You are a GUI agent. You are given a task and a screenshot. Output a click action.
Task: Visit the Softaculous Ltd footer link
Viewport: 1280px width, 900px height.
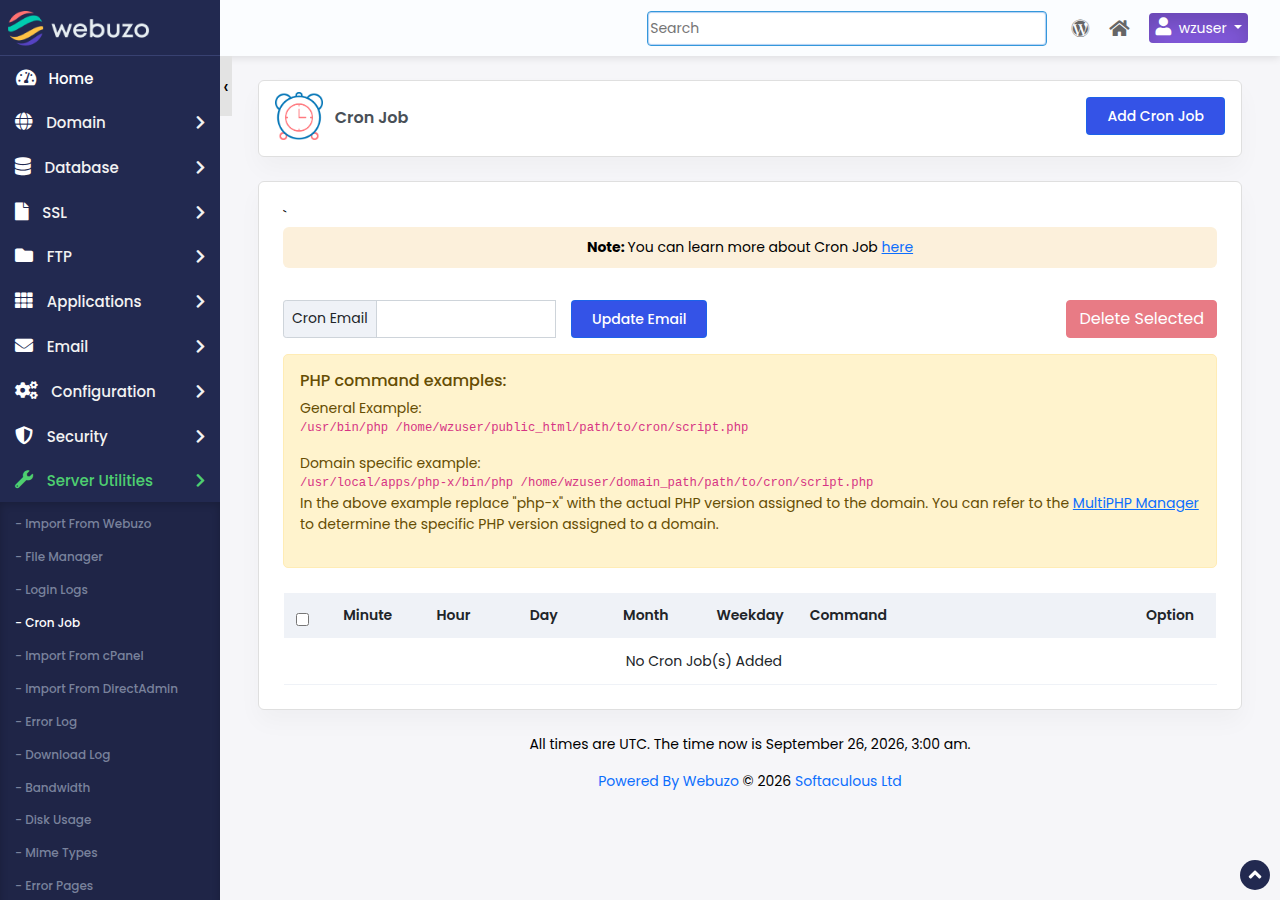click(848, 781)
